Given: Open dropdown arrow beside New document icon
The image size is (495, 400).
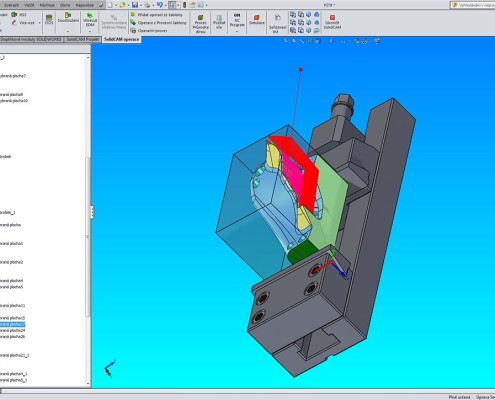Looking at the screenshot, I should click(115, 5).
